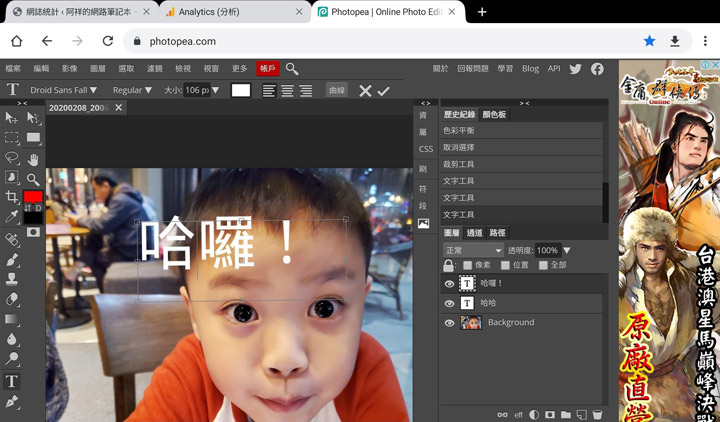Pick the Spot Healing bandage tool
Screen dimensions: 720x422
click(x=11, y=239)
